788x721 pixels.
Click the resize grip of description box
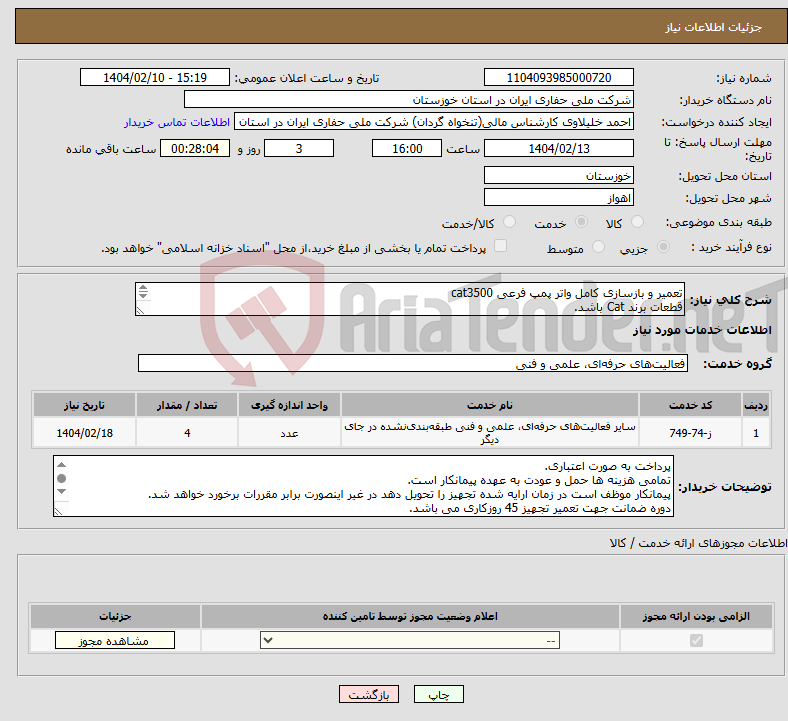(x=140, y=311)
